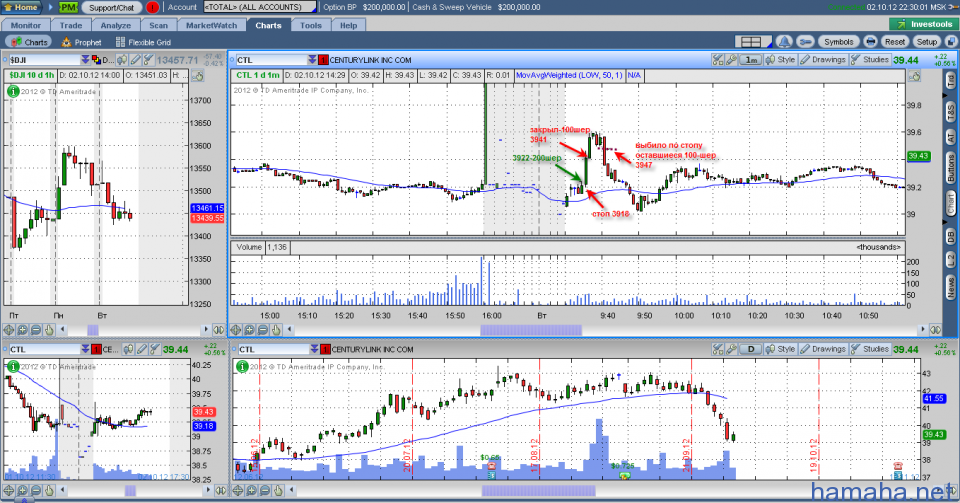
Task: Open the chart grid layout selector
Action: [x=752, y=42]
